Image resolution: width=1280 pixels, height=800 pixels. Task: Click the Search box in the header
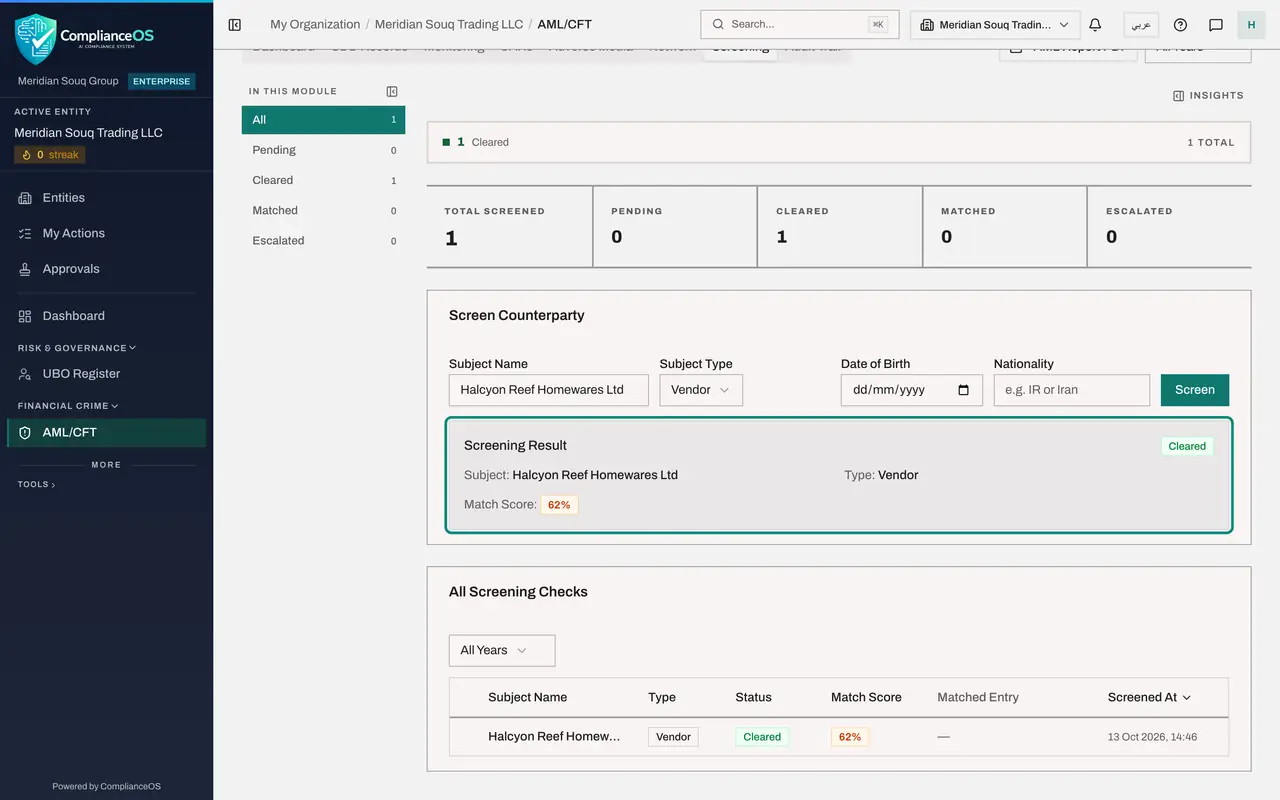pos(800,24)
